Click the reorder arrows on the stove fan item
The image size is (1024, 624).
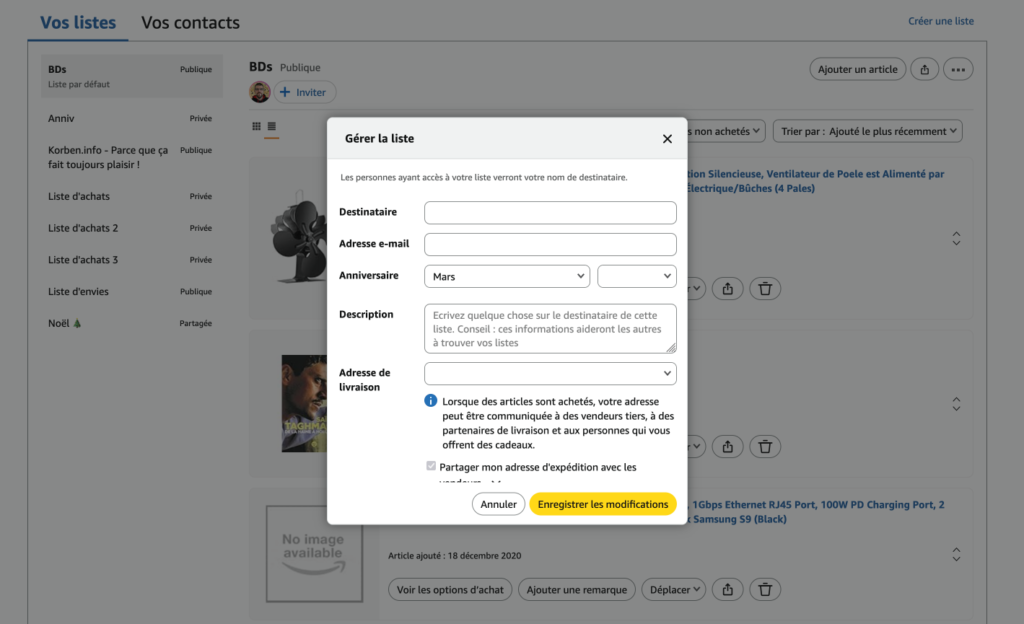(x=956, y=239)
